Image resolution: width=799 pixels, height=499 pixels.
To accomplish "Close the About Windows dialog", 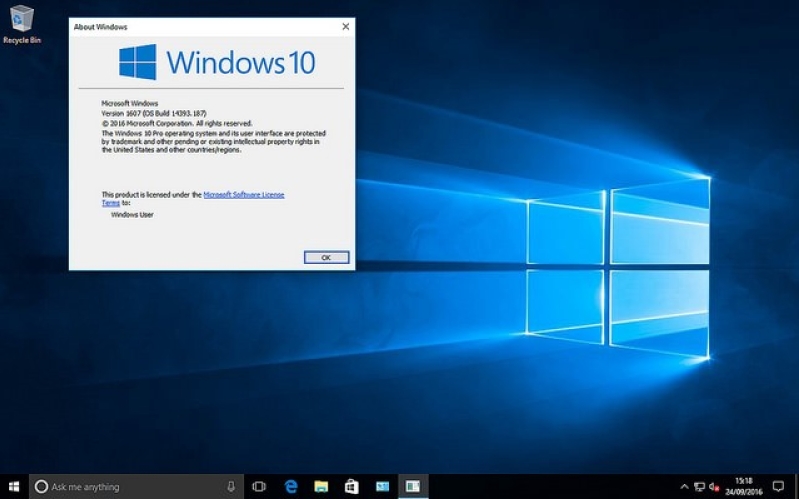I will point(345,27).
